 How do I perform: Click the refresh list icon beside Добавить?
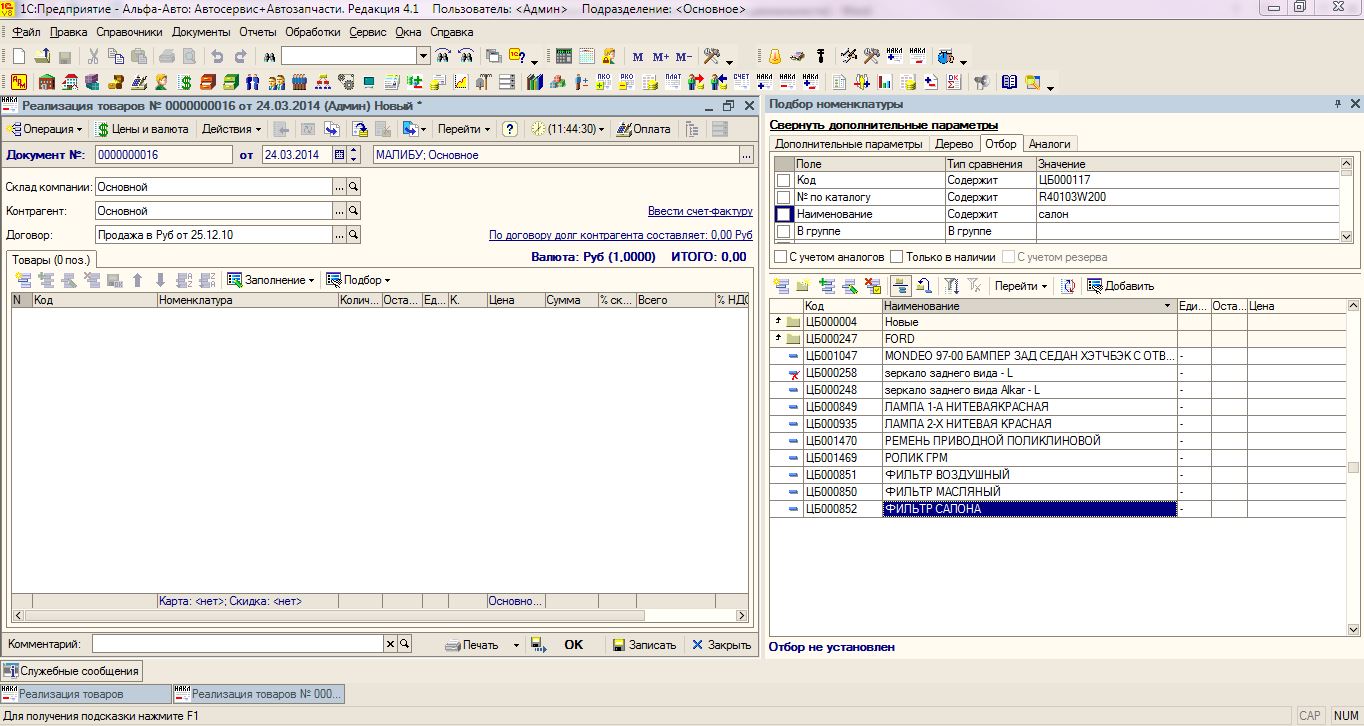pyautogui.click(x=1069, y=286)
